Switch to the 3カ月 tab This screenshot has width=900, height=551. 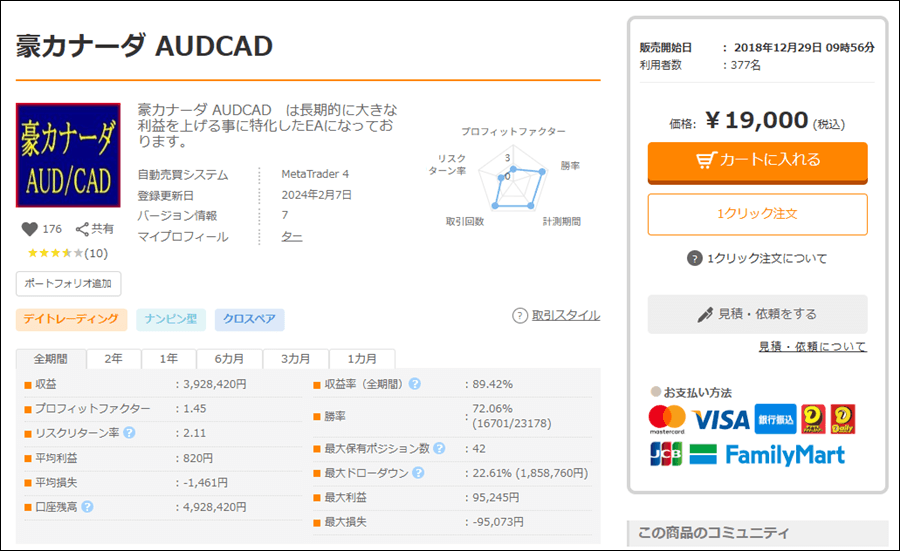[296, 359]
